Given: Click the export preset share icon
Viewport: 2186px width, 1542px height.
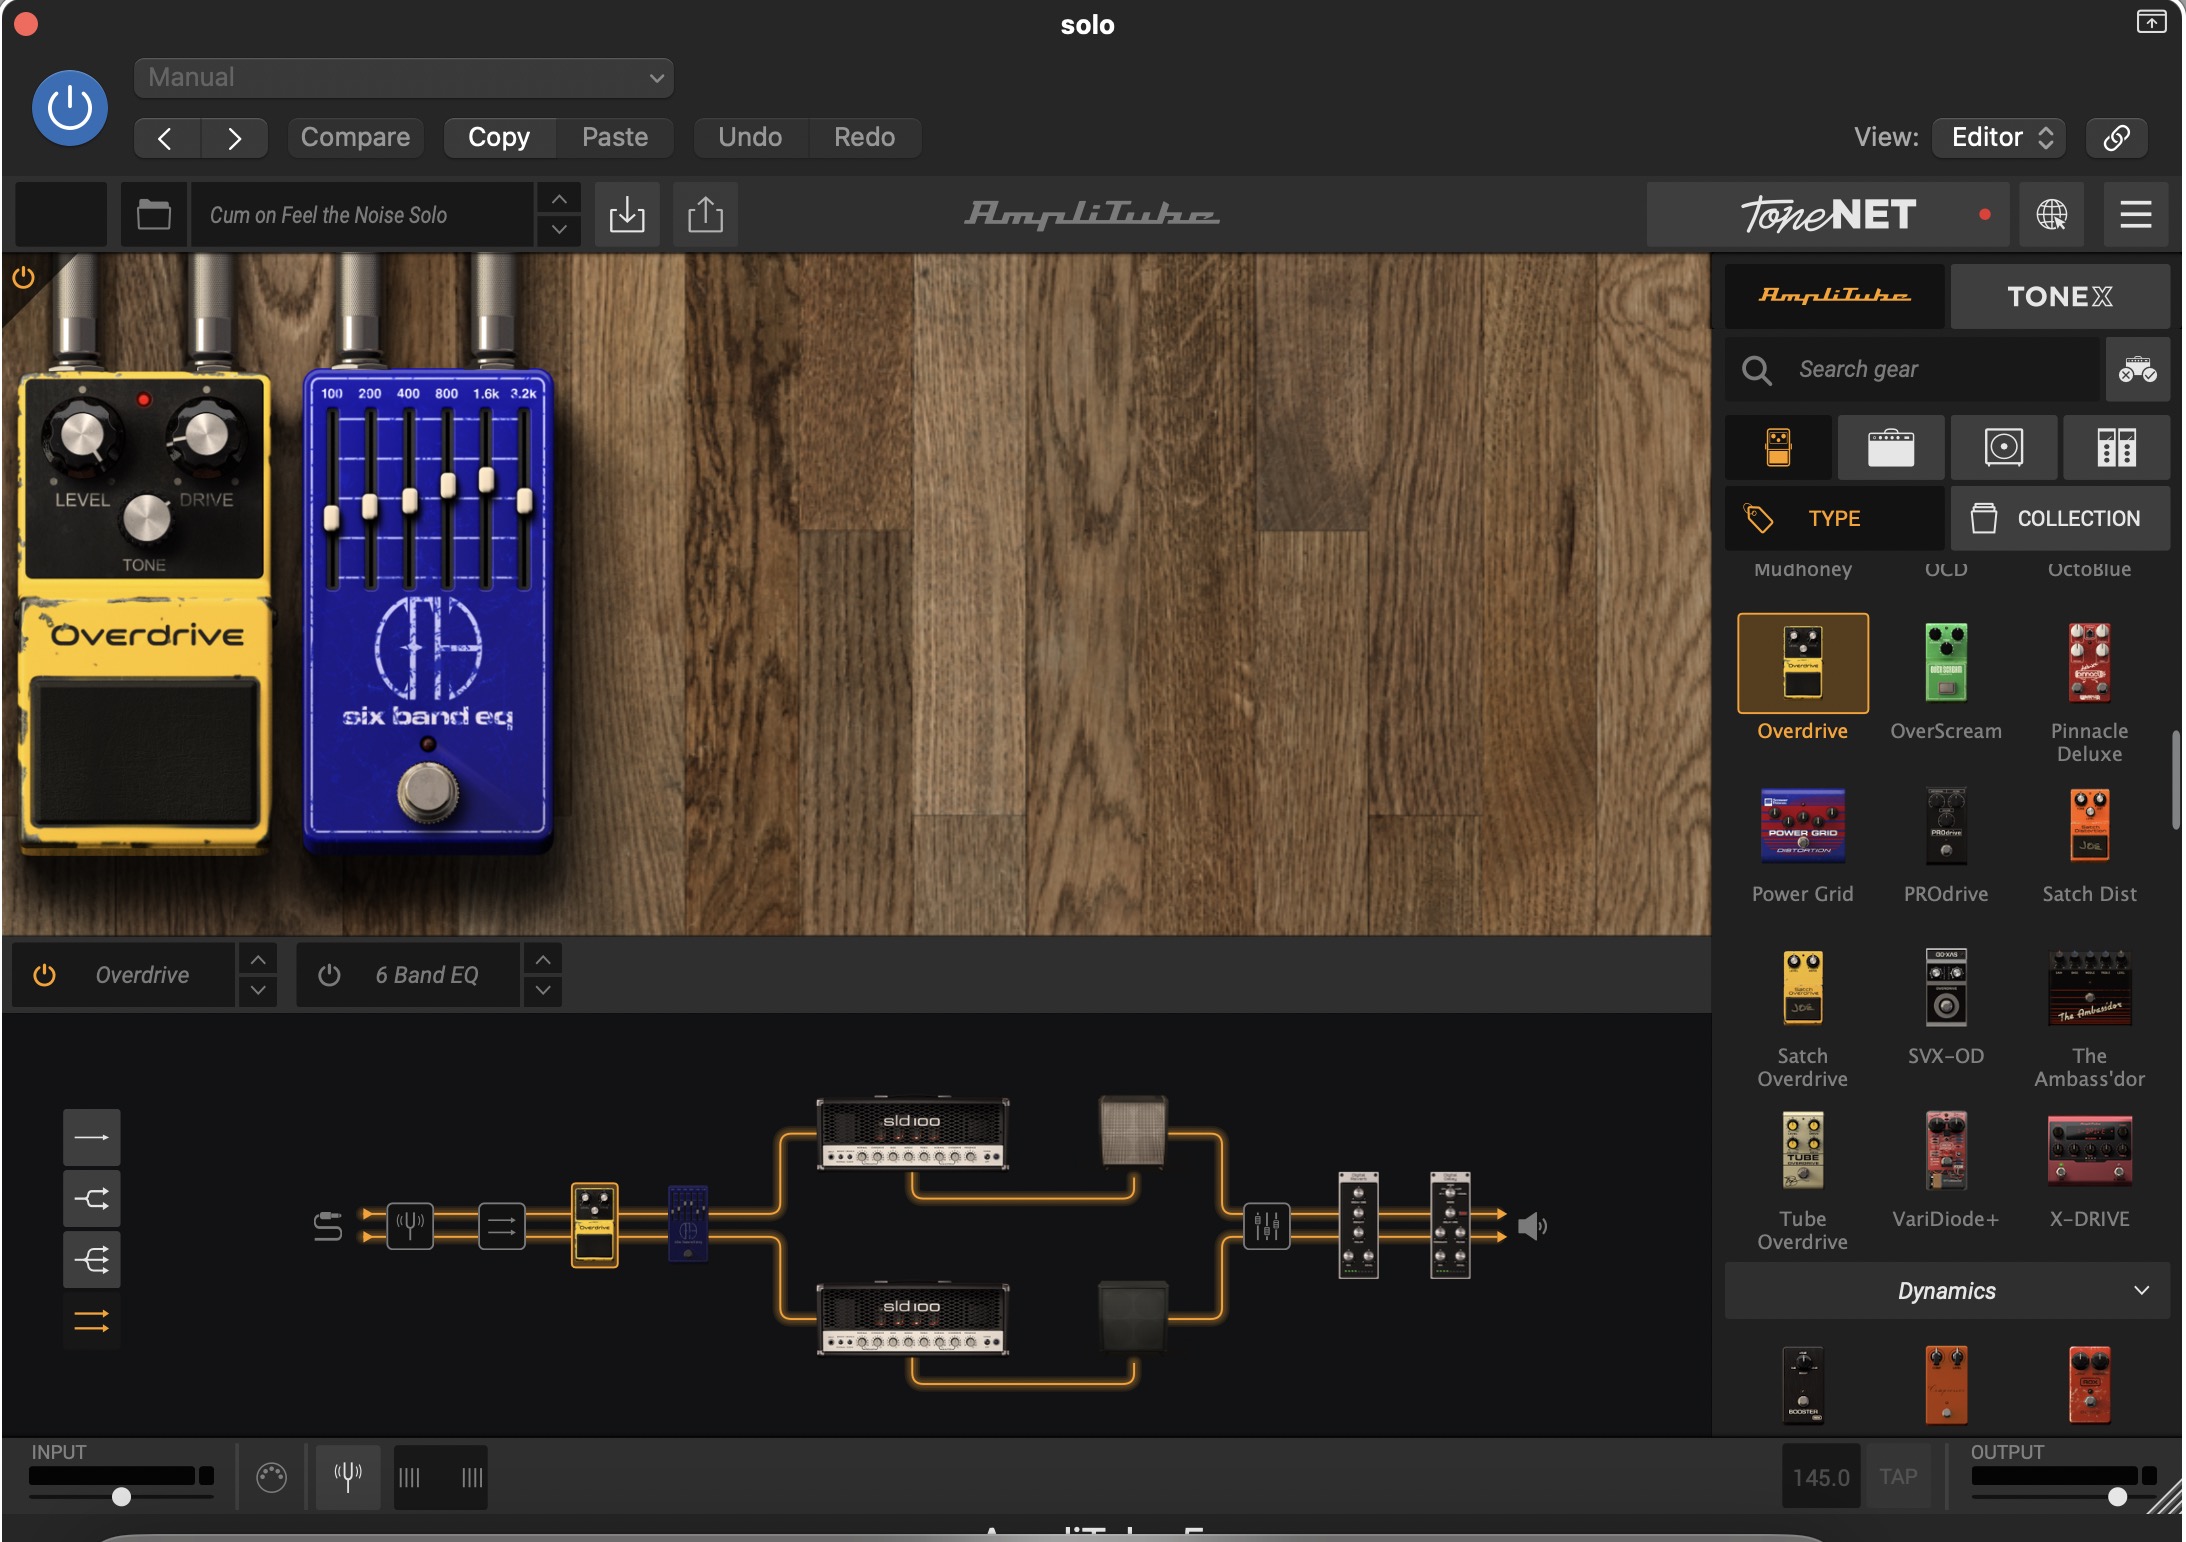Looking at the screenshot, I should point(705,214).
